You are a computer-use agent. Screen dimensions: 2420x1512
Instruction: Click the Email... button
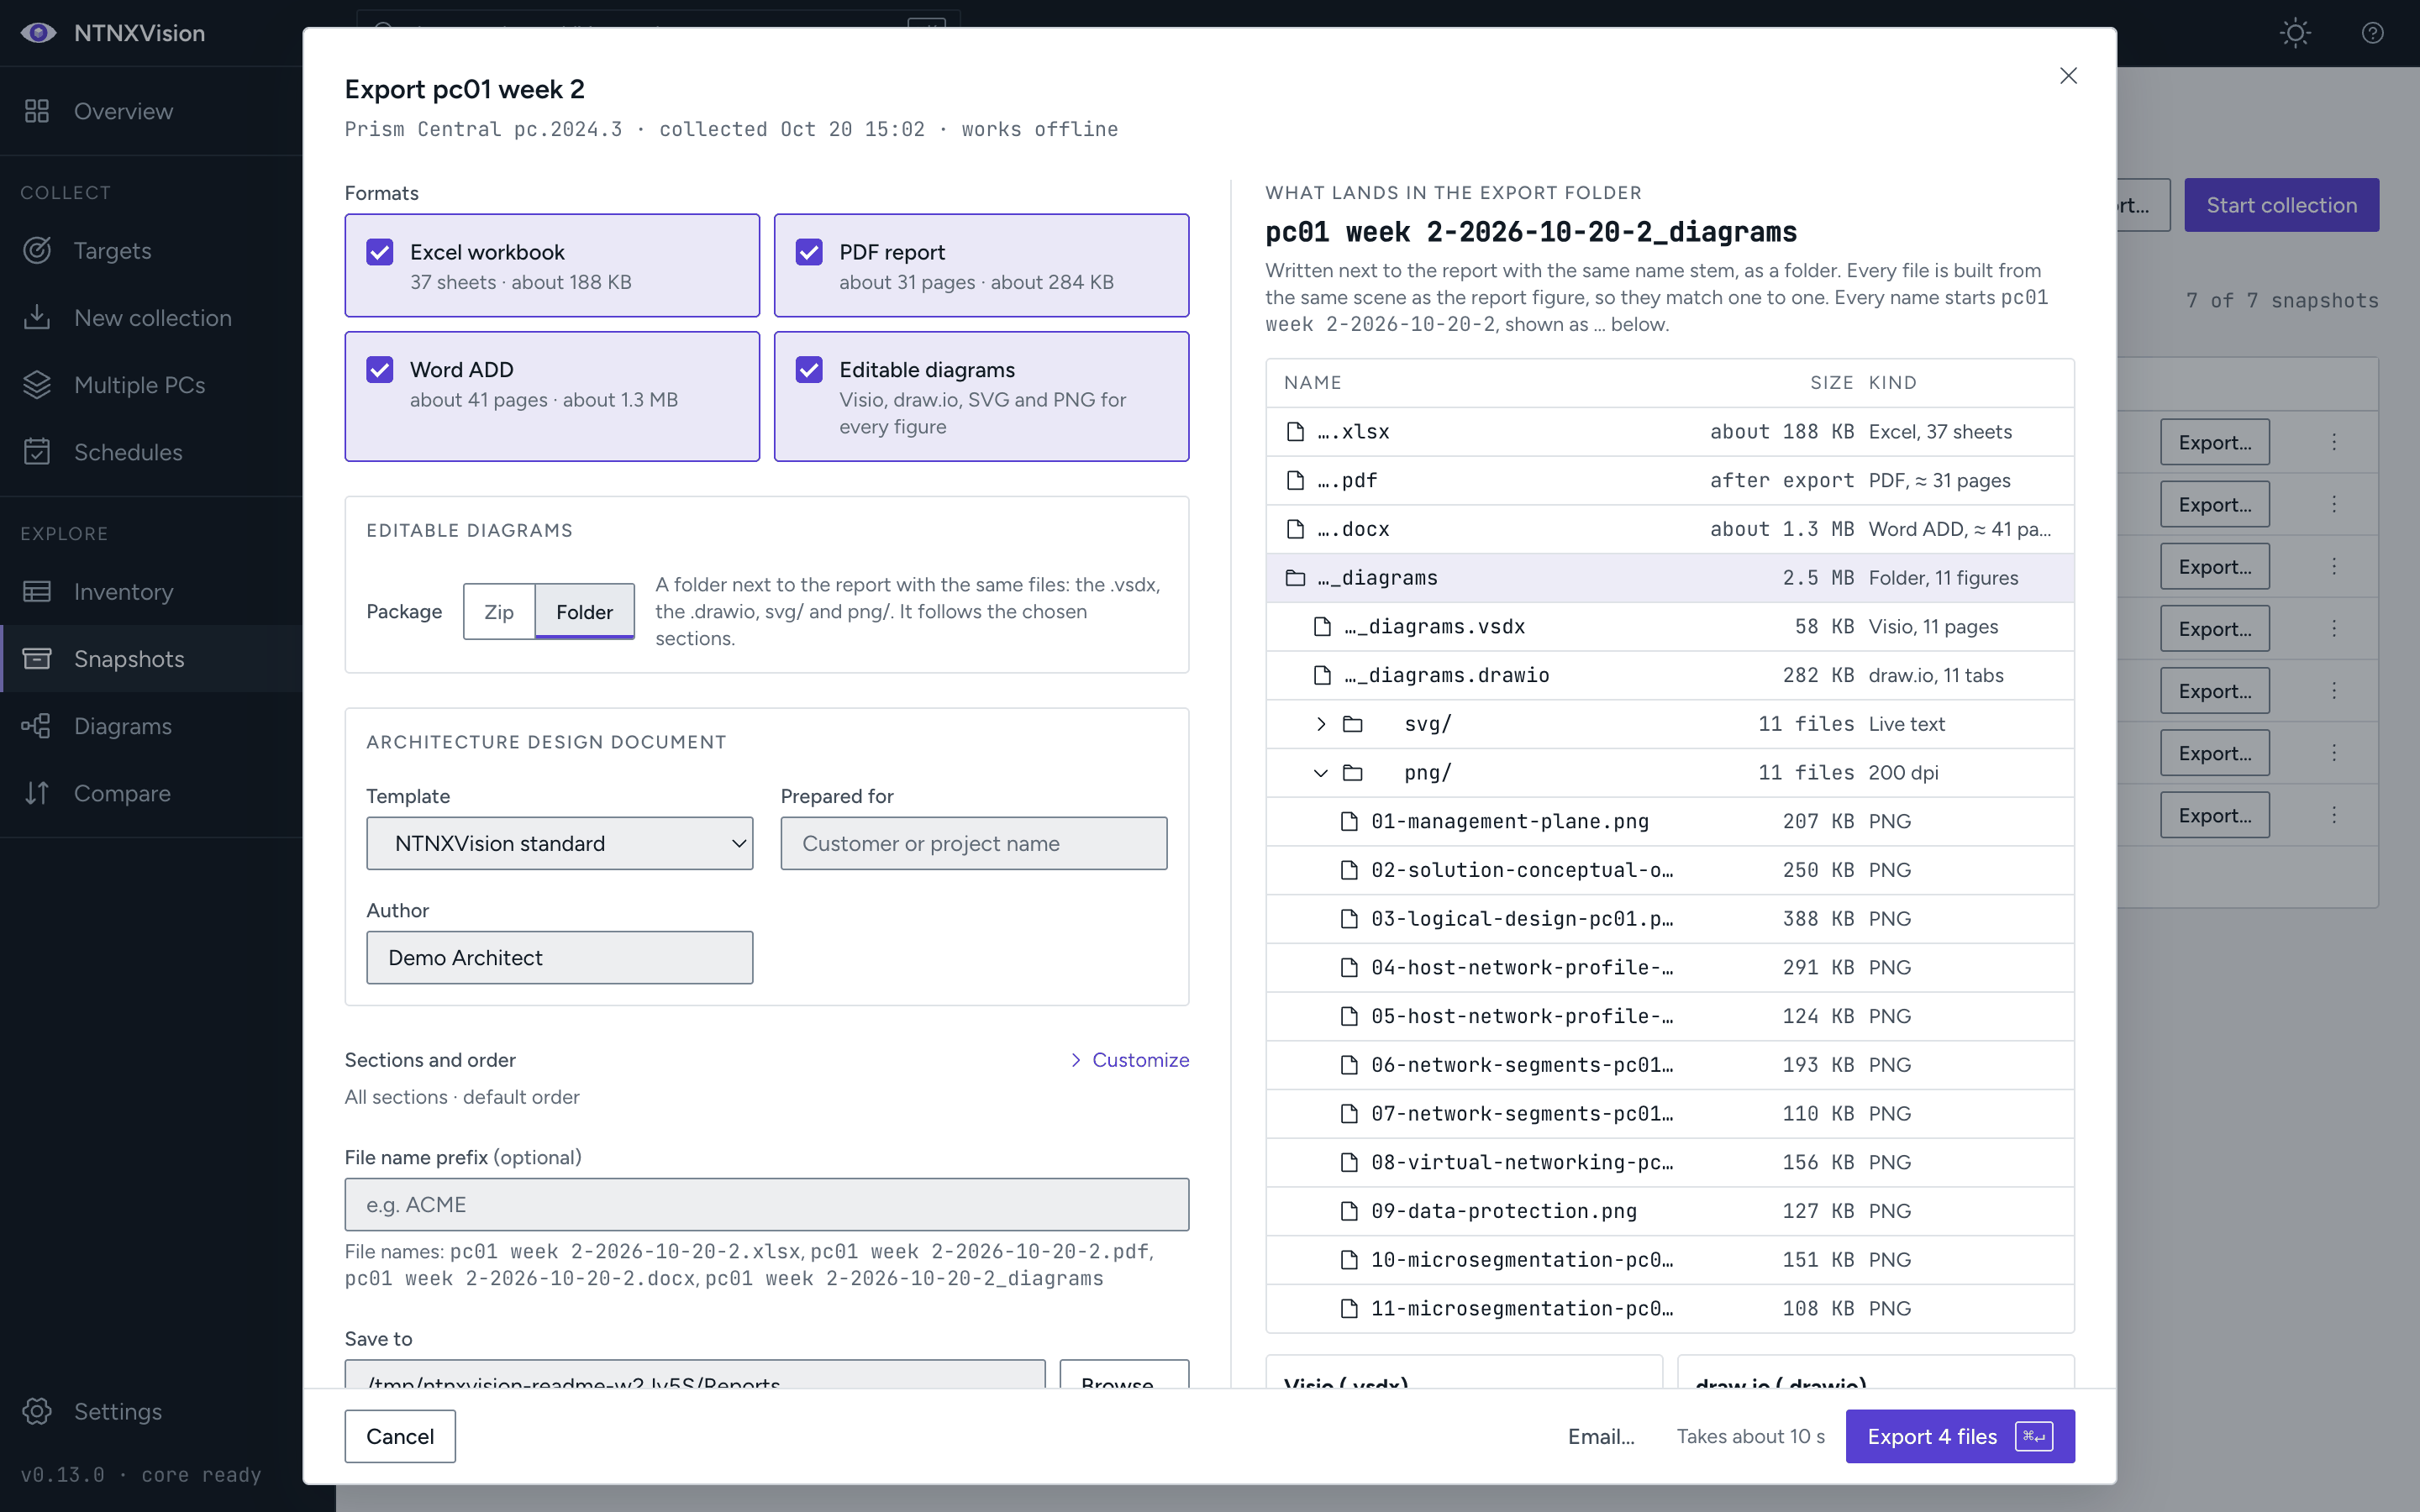pos(1601,1436)
